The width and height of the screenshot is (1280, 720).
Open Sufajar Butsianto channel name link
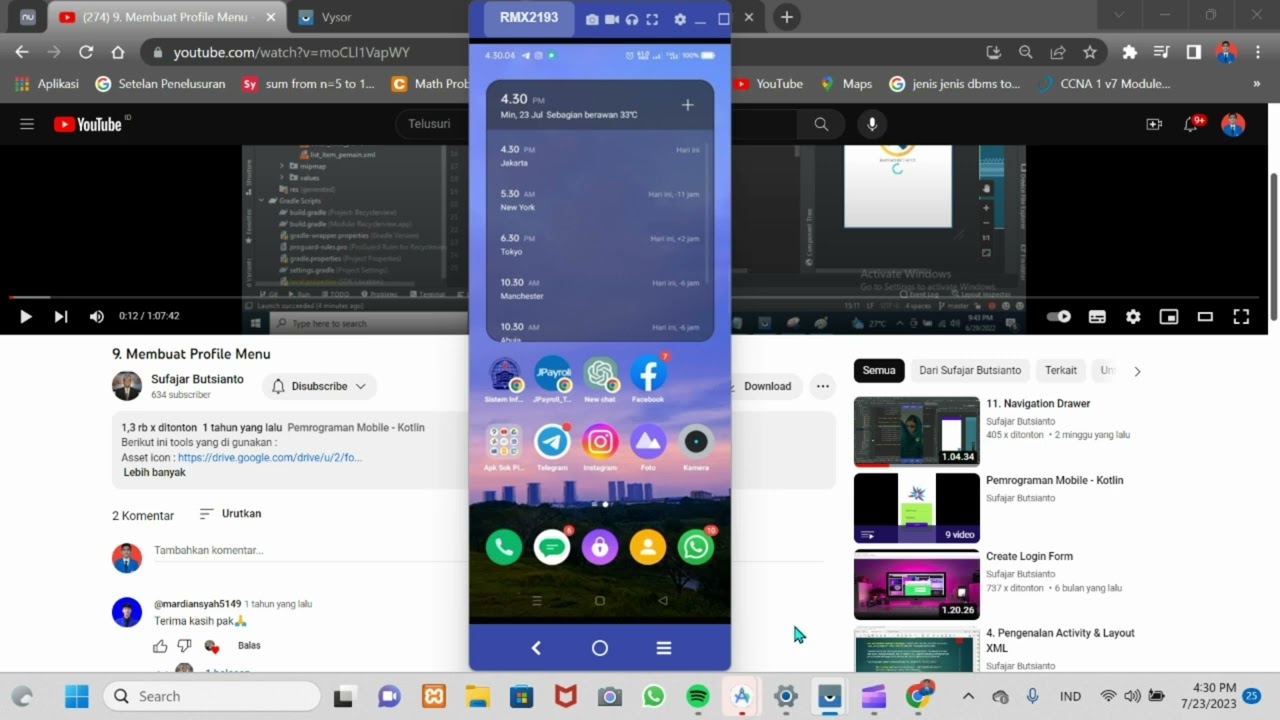point(197,379)
